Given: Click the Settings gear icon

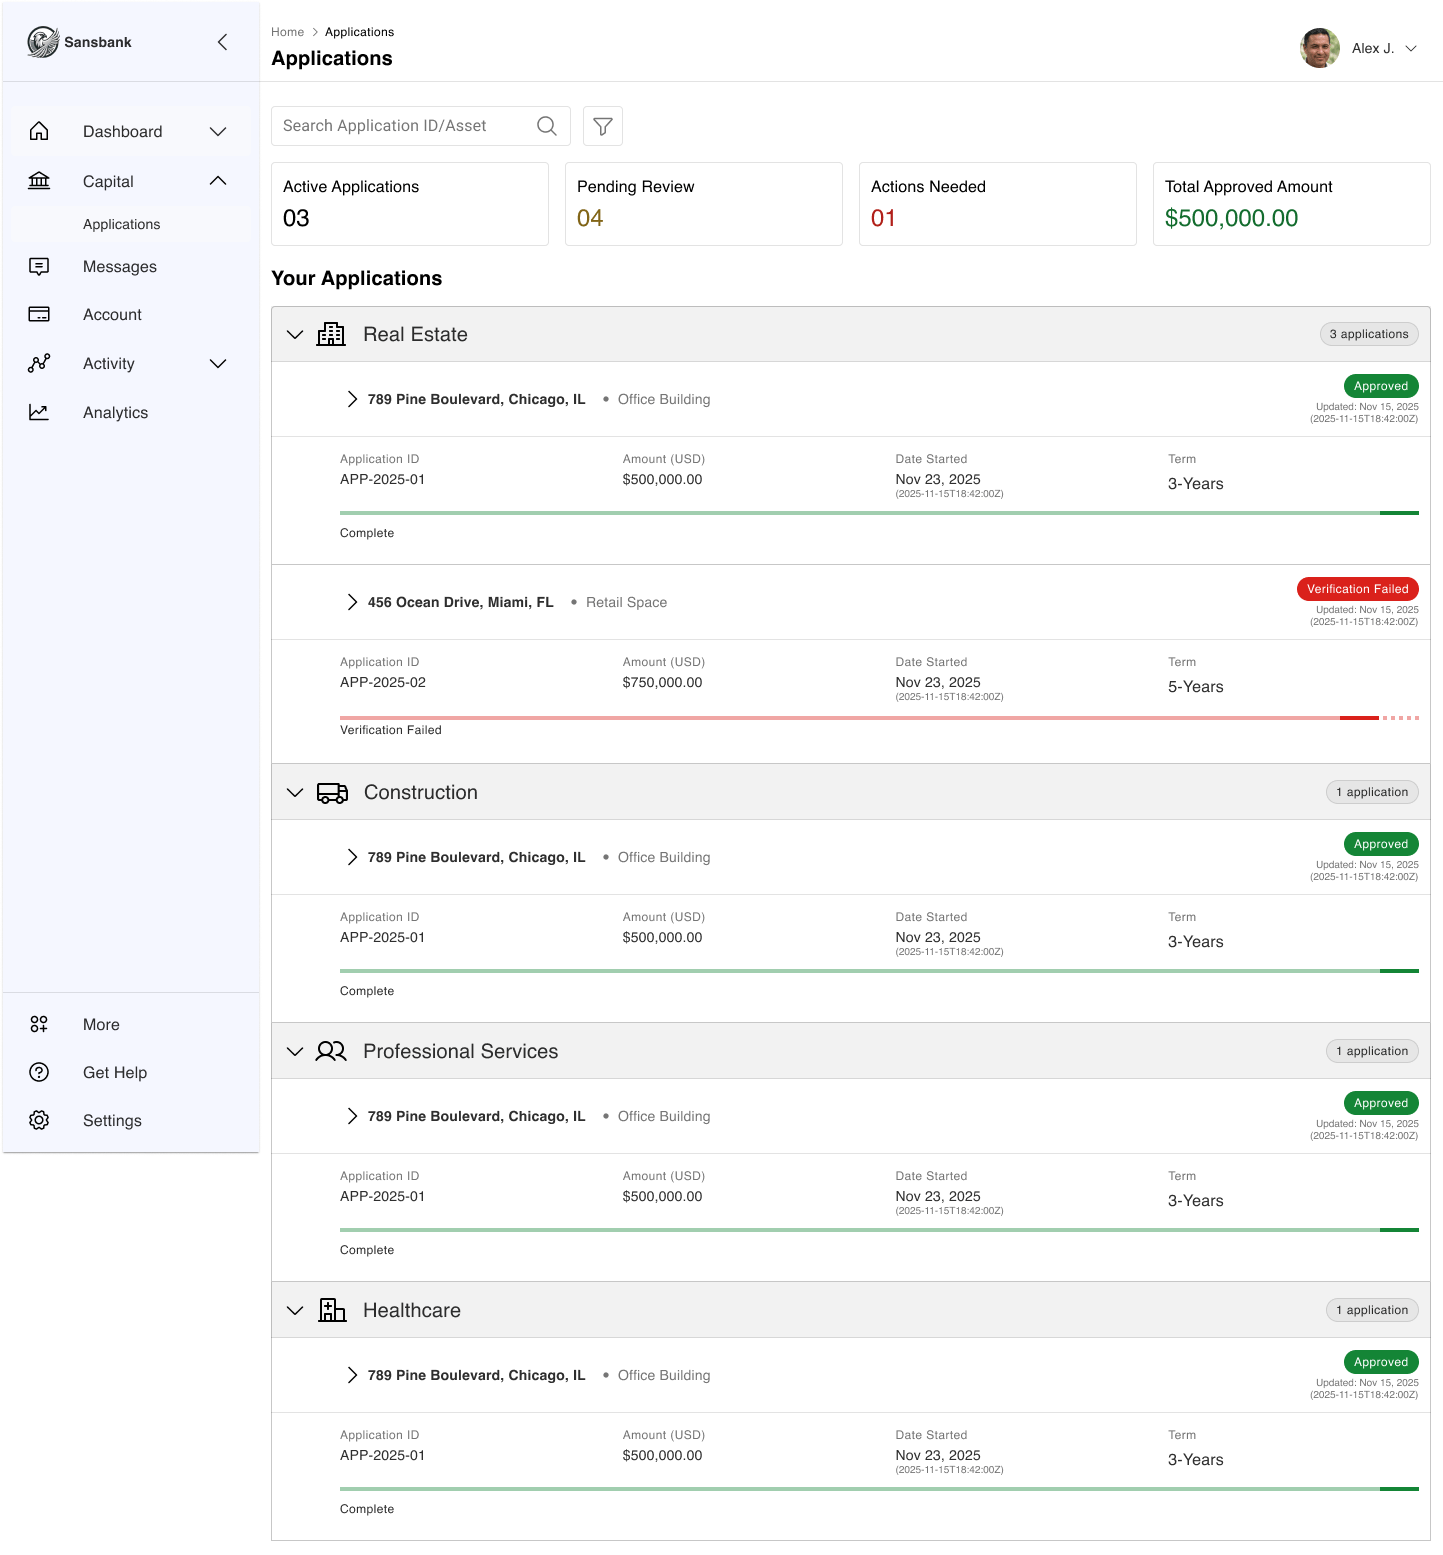Looking at the screenshot, I should [39, 1120].
